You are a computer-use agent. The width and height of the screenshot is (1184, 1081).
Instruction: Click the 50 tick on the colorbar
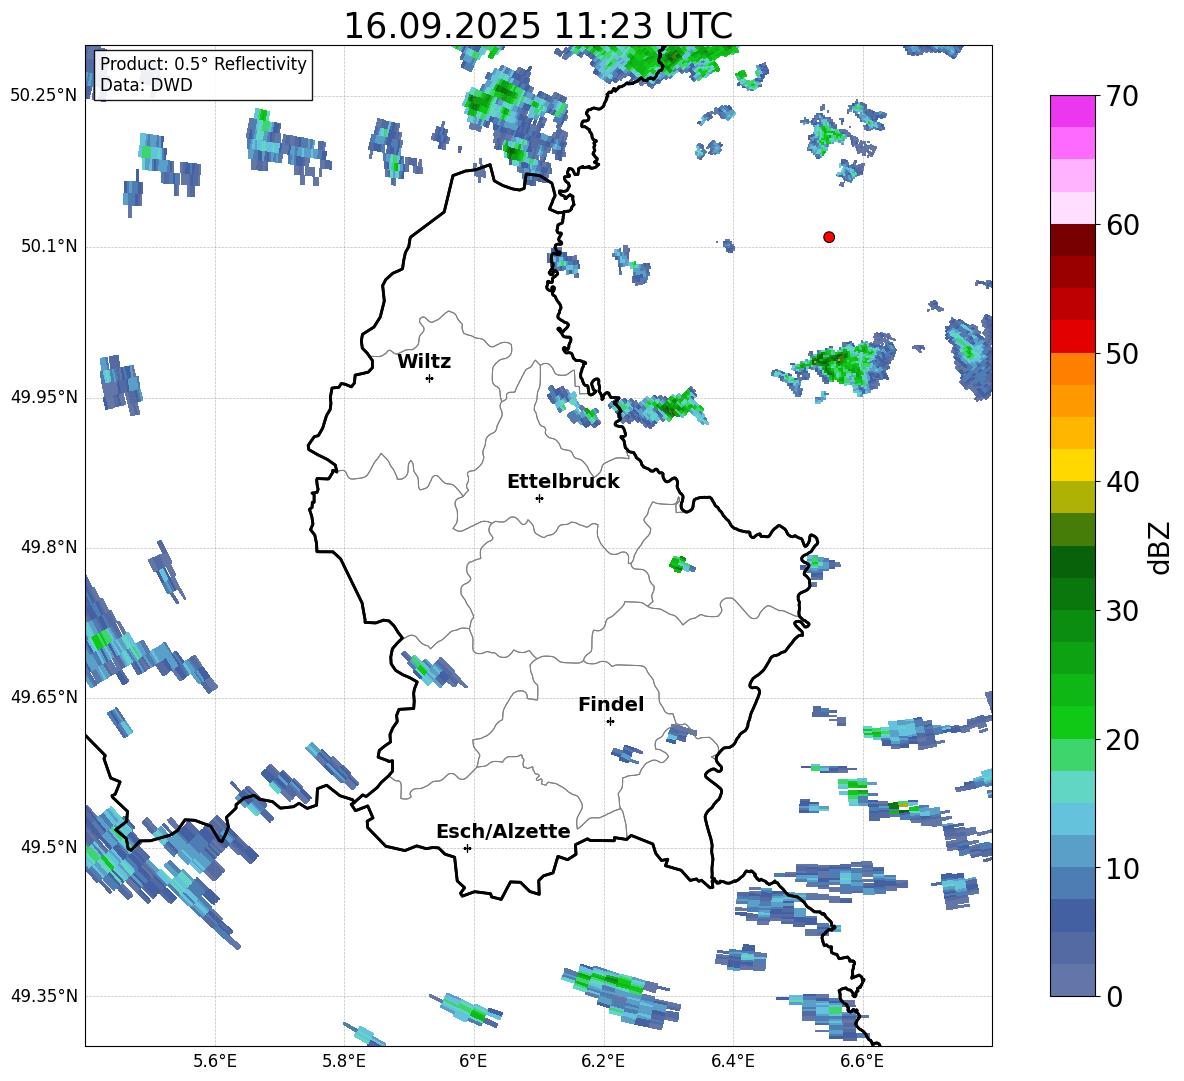pyautogui.click(x=1122, y=354)
